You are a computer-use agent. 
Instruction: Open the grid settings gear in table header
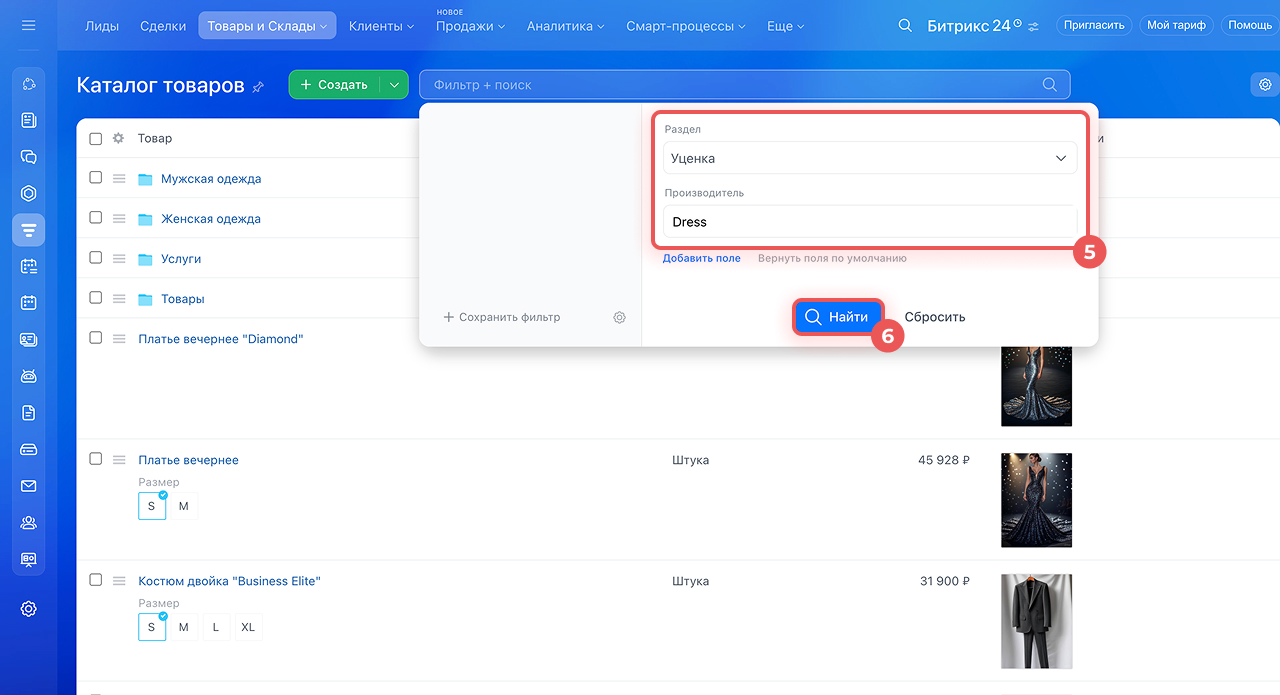point(118,139)
